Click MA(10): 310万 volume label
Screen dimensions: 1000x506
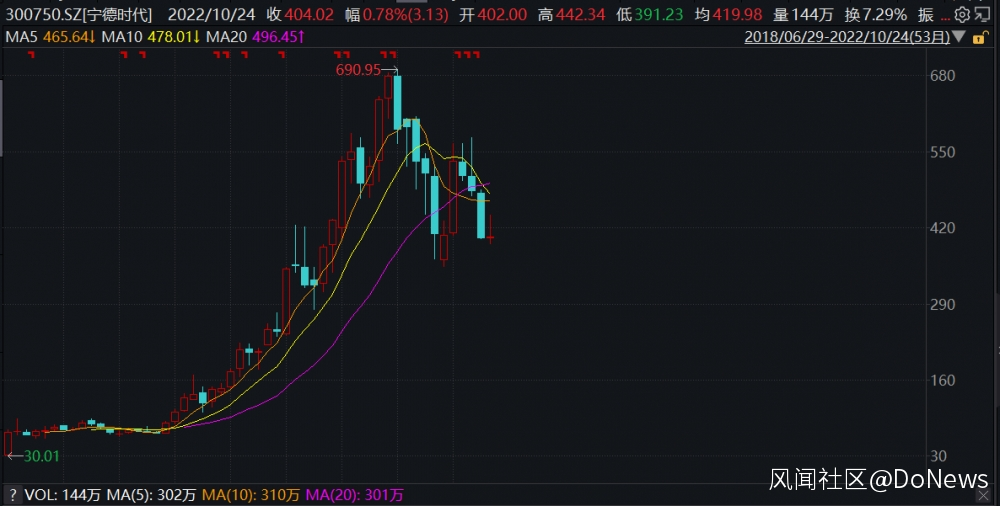click(x=251, y=495)
